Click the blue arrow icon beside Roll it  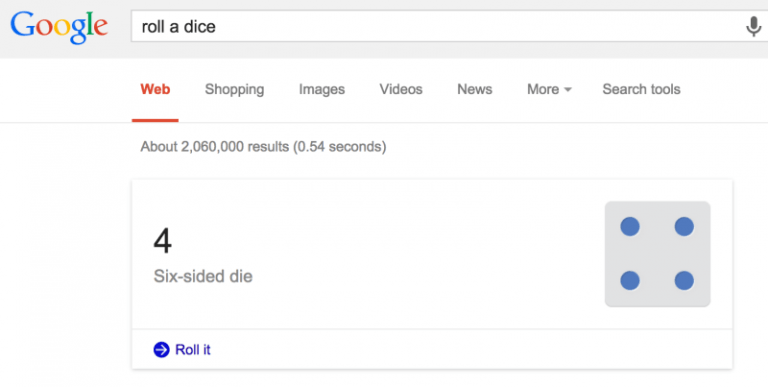161,350
